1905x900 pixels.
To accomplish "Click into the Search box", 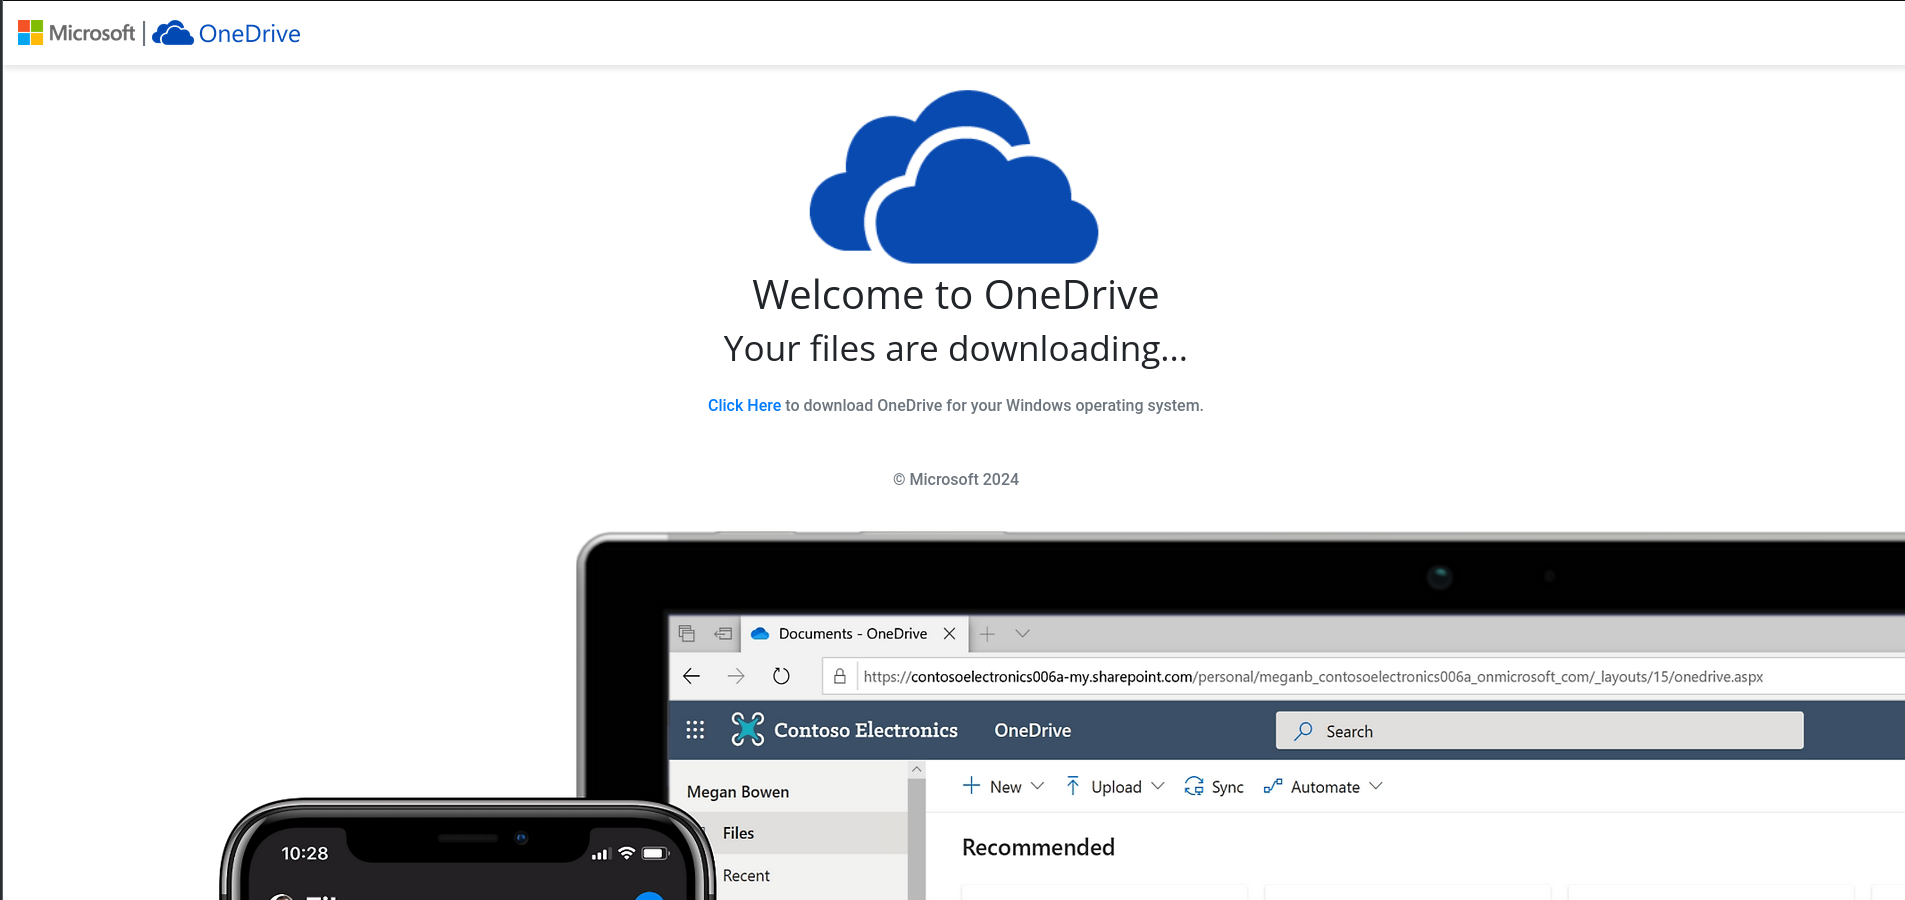I will point(1539,731).
